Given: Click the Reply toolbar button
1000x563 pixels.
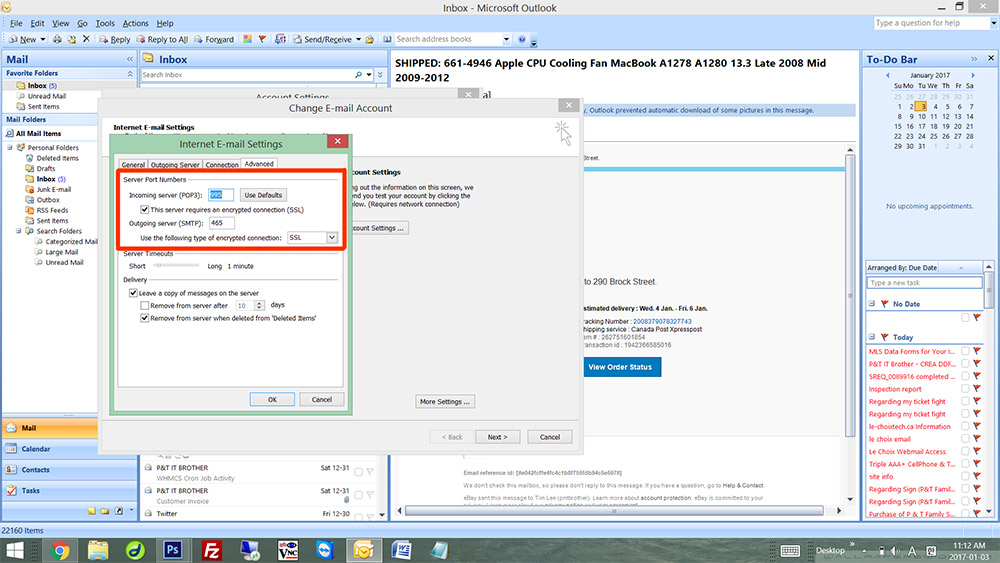Looking at the screenshot, I should (114, 40).
